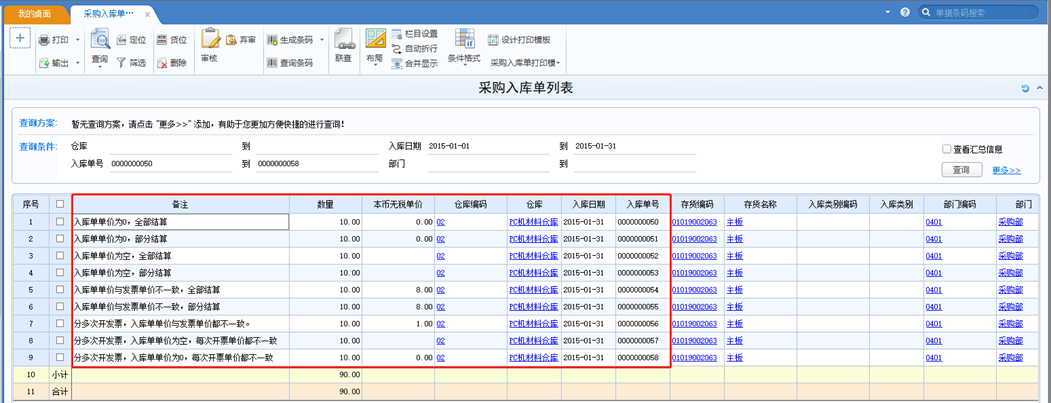The width and height of the screenshot is (1051, 403).
Task: Click the 入库单号 start field 0000000050
Action: click(x=173, y=164)
